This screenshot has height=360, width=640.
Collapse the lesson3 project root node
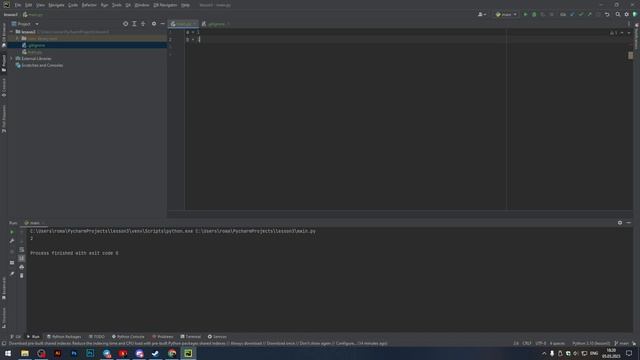(x=12, y=32)
